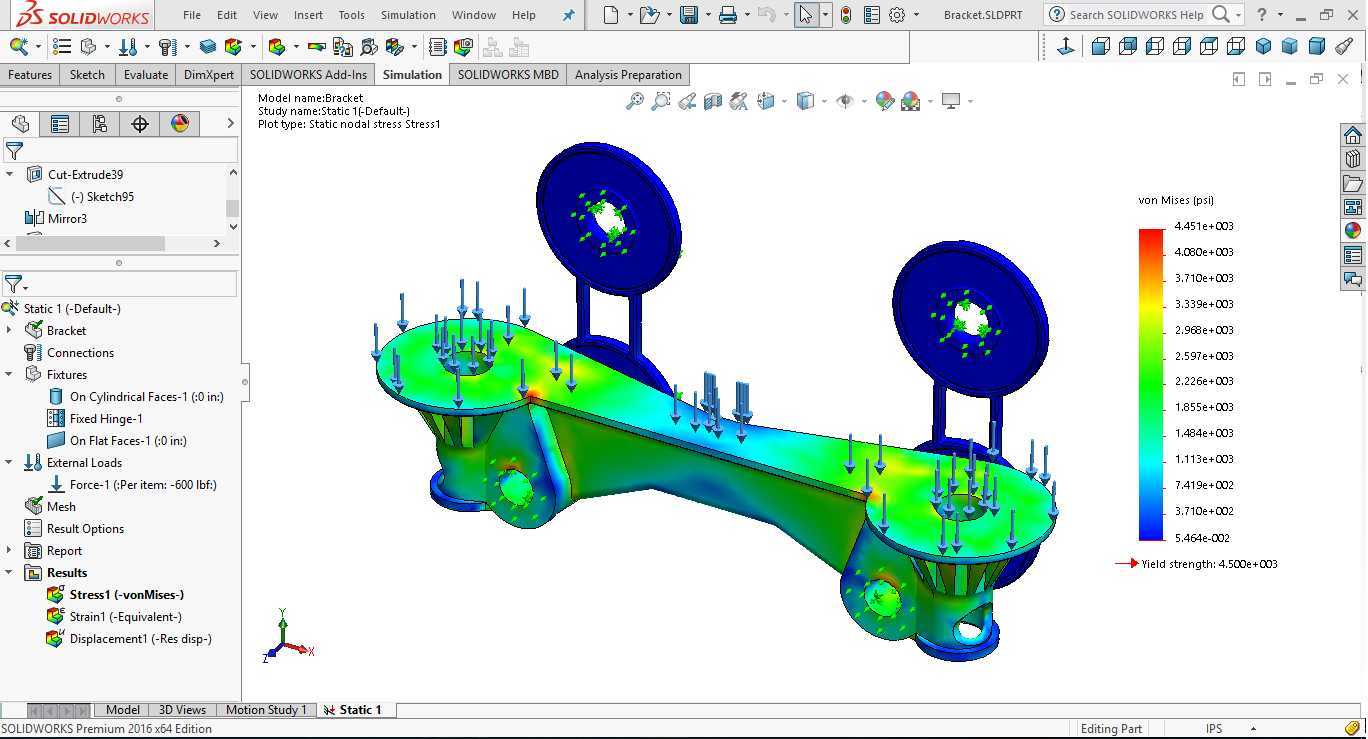Image resolution: width=1368 pixels, height=739 pixels.
Task: Open the Tools menu
Action: click(x=351, y=15)
